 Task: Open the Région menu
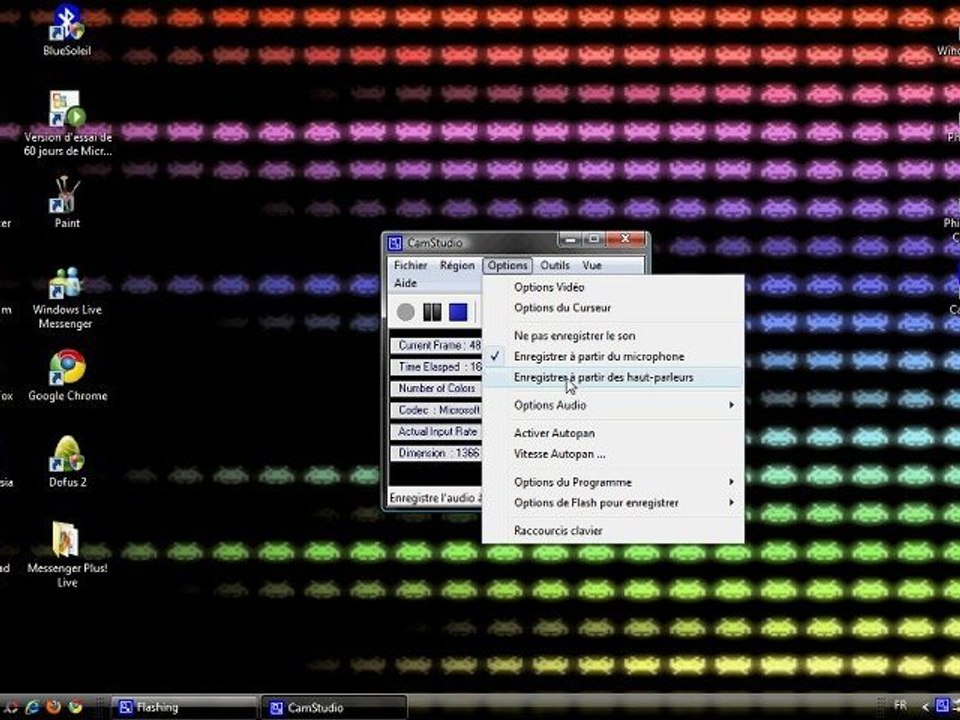click(457, 265)
